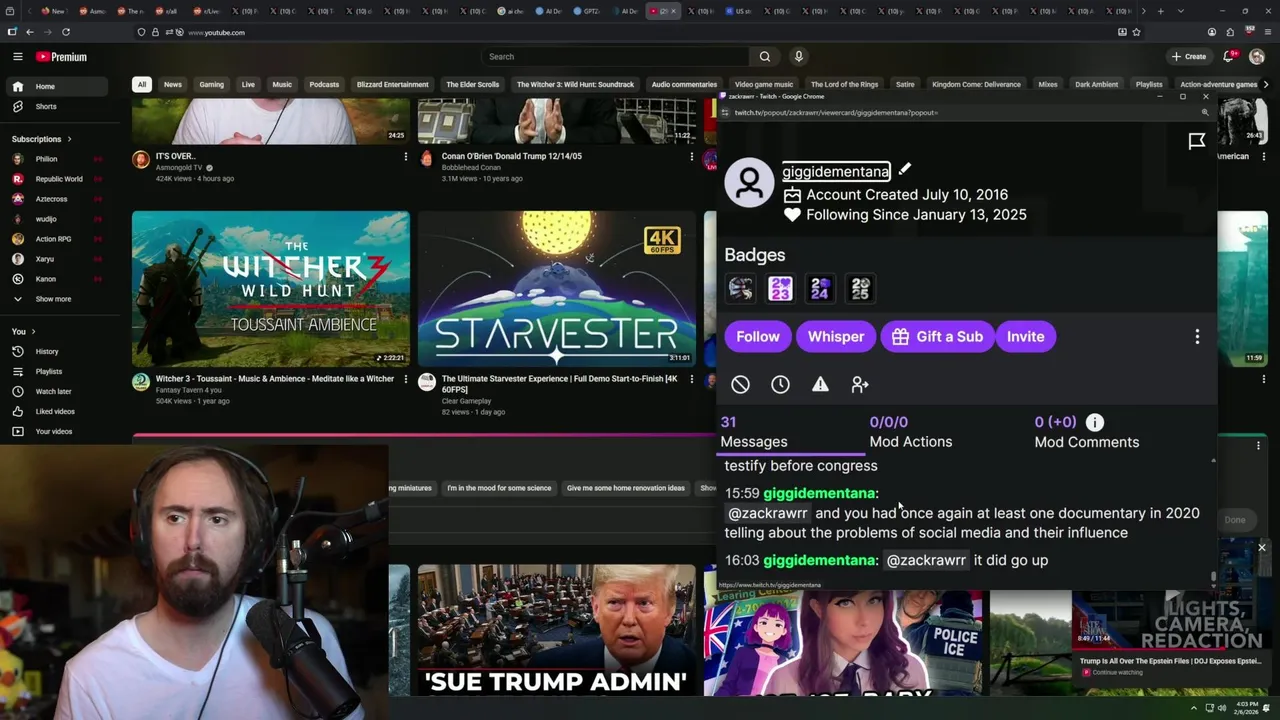1280x720 pixels.
Task: Click the 'Give me some home renovation ideas' chip
Action: (x=626, y=488)
